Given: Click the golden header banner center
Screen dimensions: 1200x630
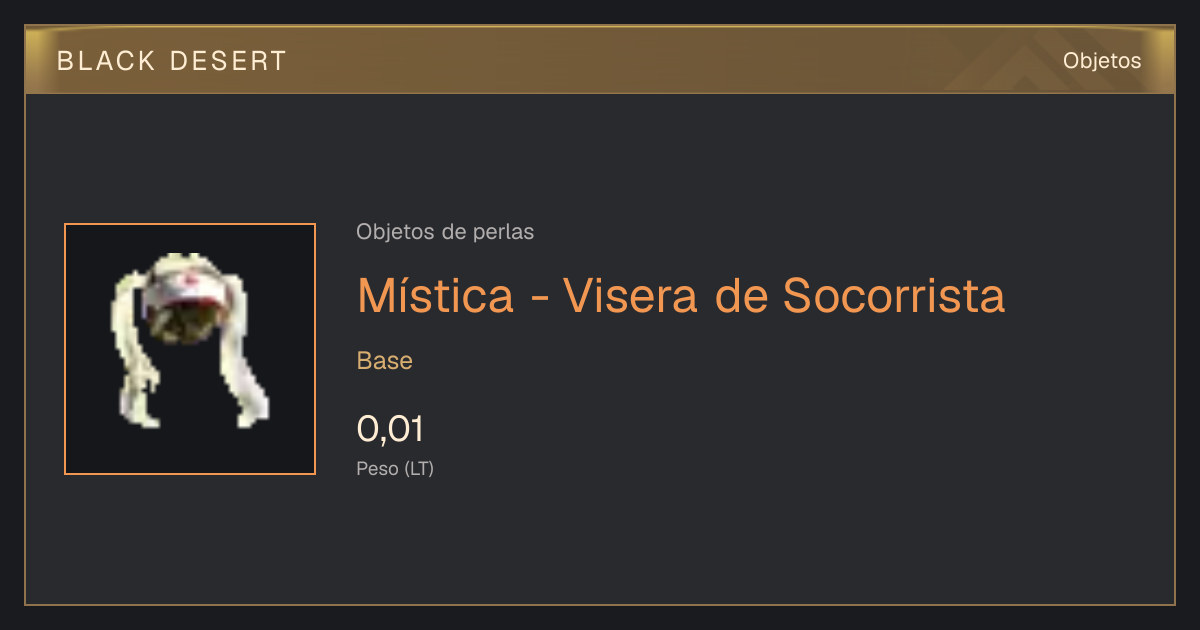Looking at the screenshot, I should [x=600, y=60].
